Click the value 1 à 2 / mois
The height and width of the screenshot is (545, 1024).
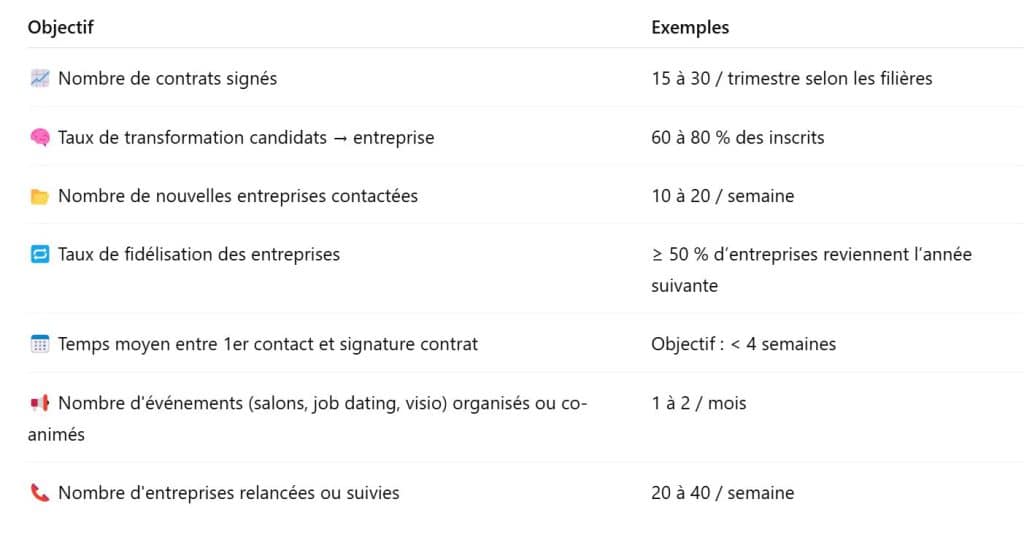tap(698, 403)
